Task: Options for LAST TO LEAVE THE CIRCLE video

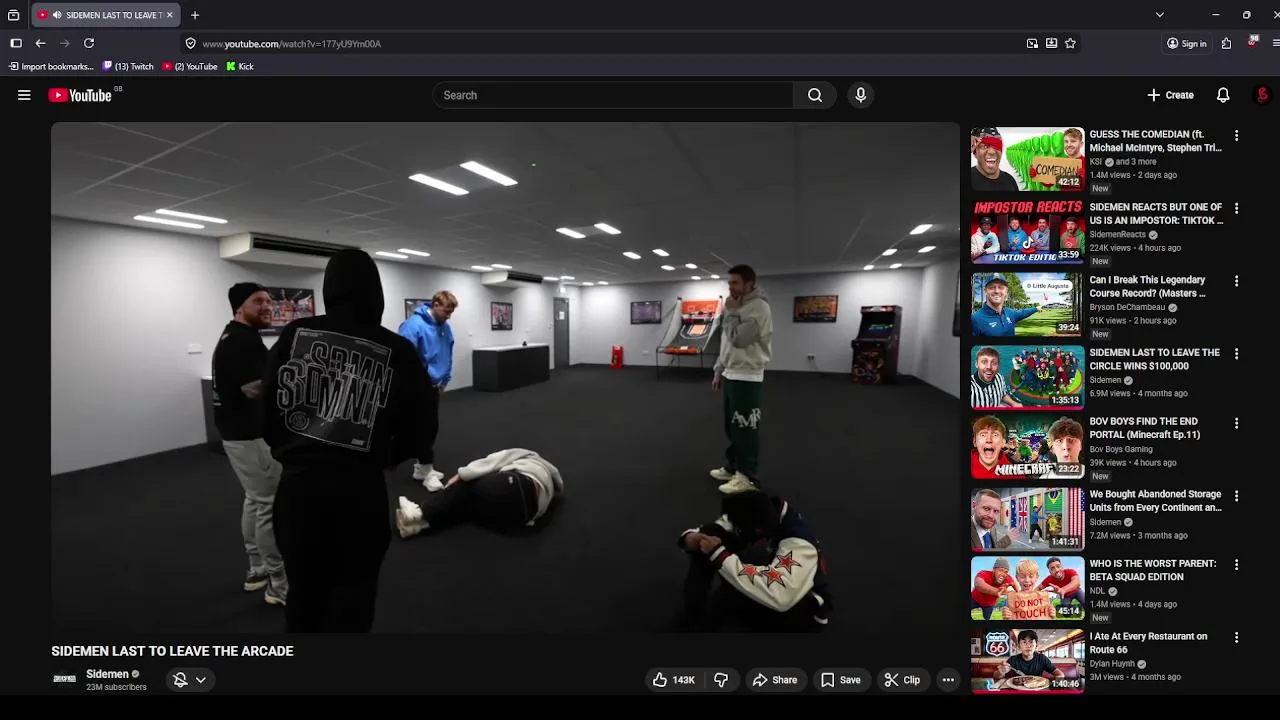Action: click(x=1236, y=354)
